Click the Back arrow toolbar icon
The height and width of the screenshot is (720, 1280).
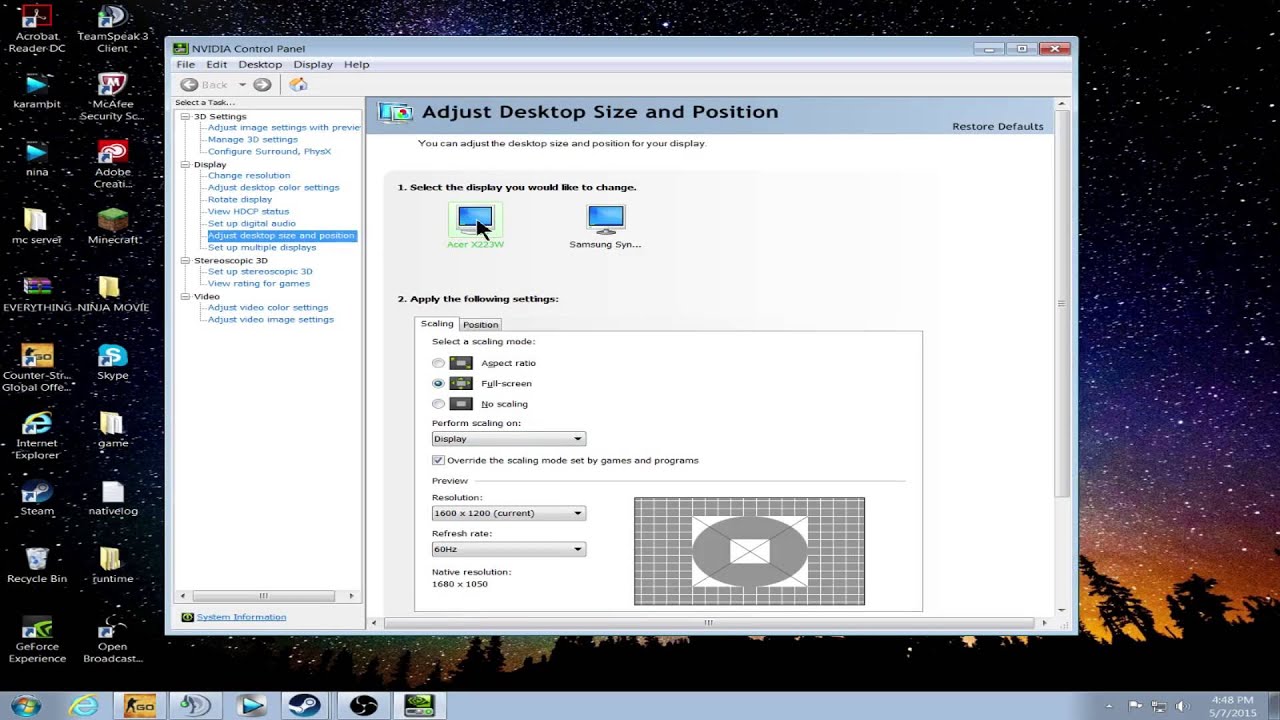point(189,85)
